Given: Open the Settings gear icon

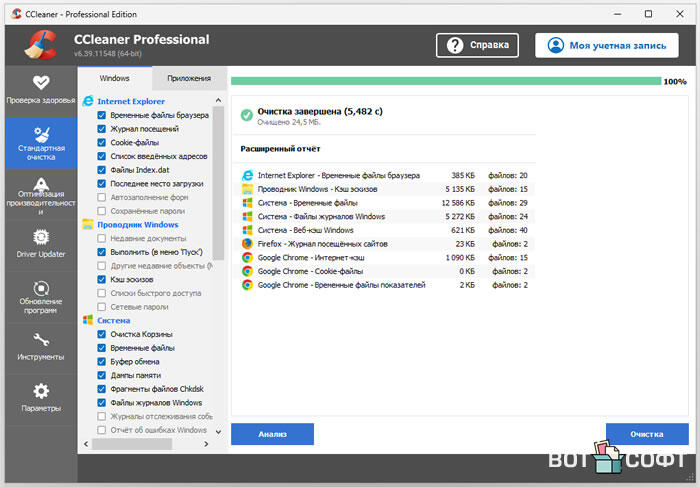Looking at the screenshot, I should coord(41,391).
